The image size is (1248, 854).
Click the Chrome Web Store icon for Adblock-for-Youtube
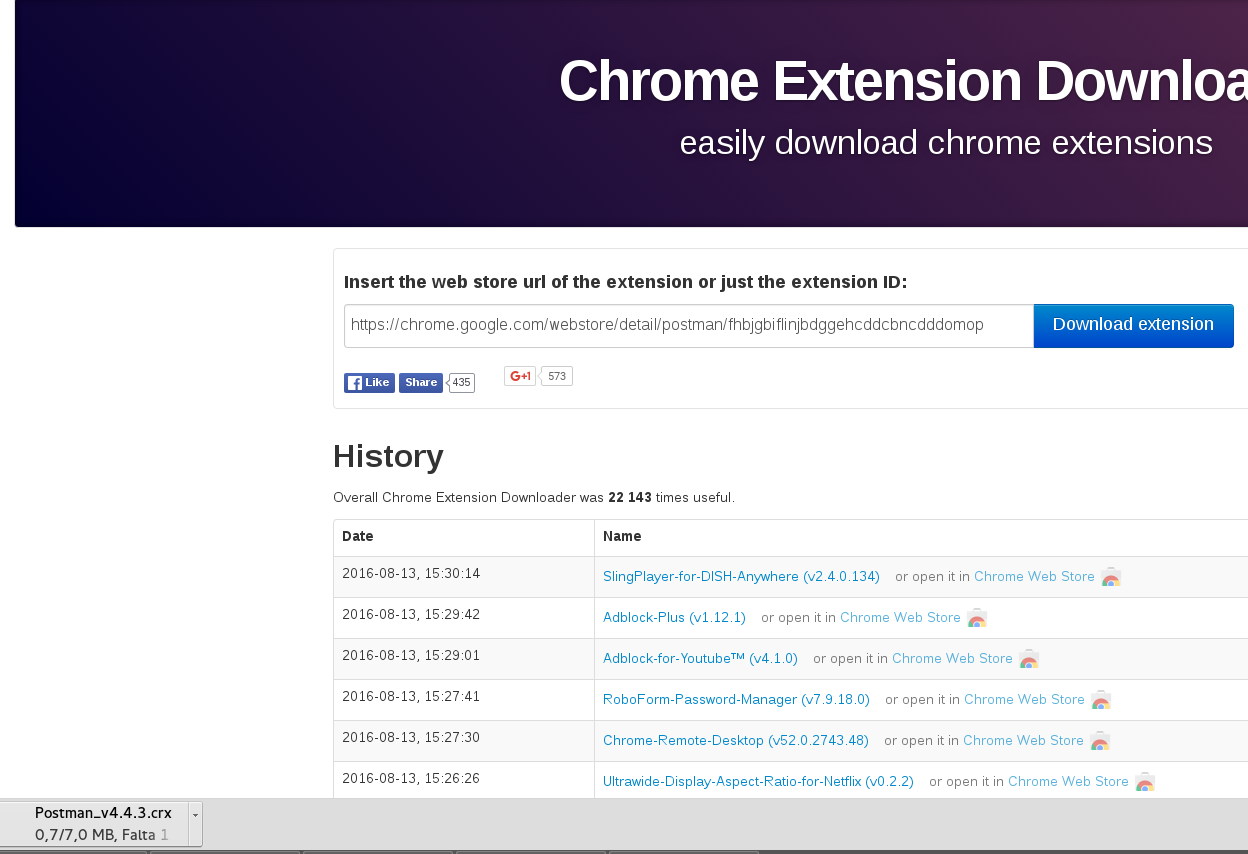point(1029,659)
